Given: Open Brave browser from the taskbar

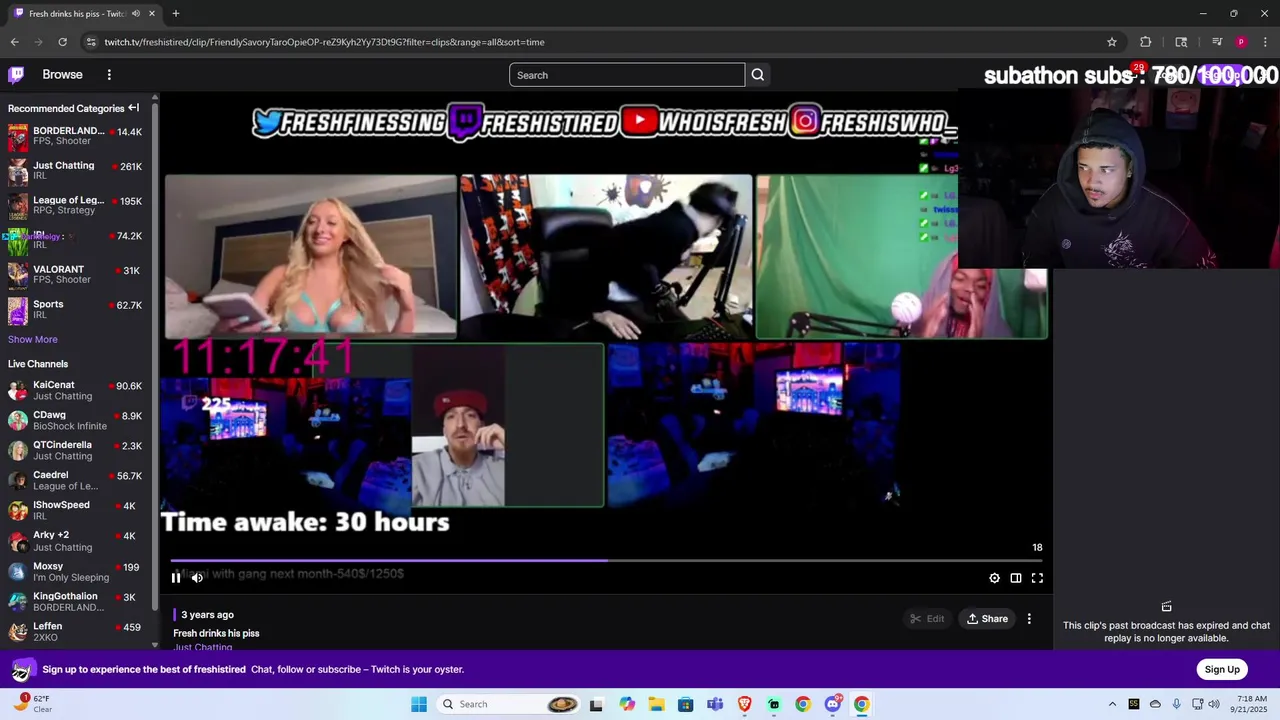Looking at the screenshot, I should click(x=744, y=704).
